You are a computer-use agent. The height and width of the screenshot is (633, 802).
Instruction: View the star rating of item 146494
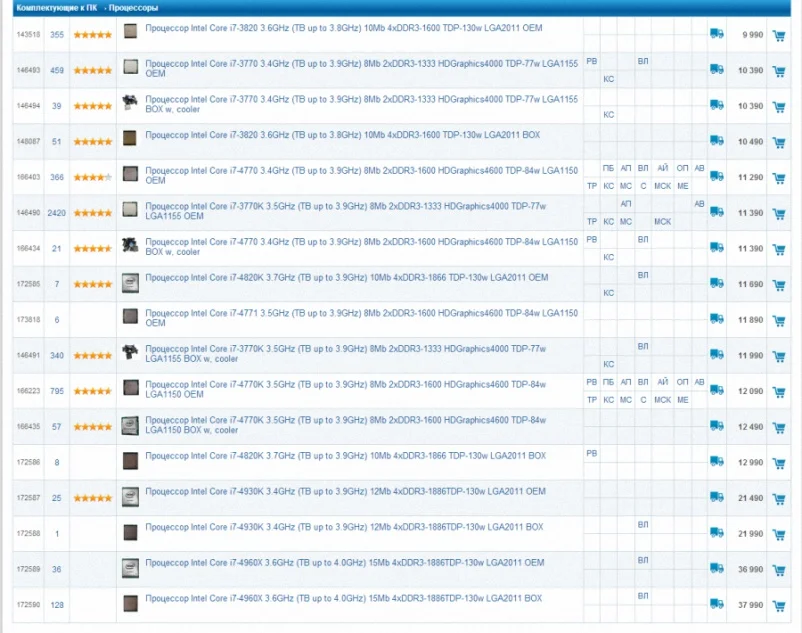click(93, 106)
